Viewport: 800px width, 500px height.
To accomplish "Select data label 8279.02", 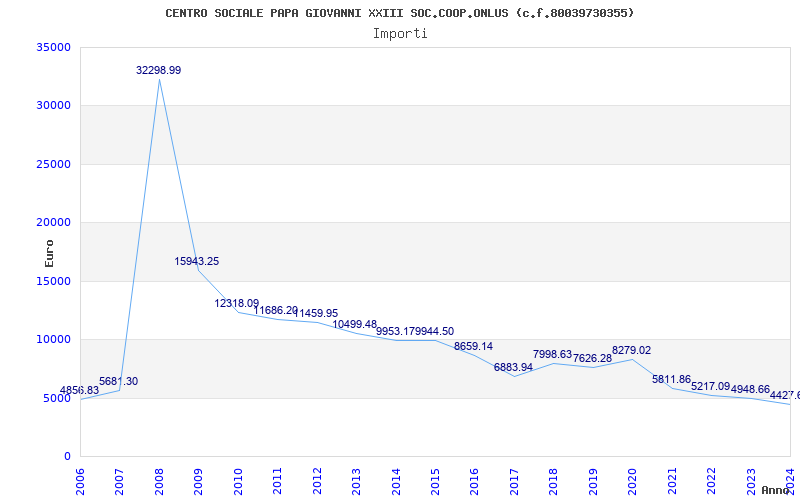I will [x=632, y=351].
